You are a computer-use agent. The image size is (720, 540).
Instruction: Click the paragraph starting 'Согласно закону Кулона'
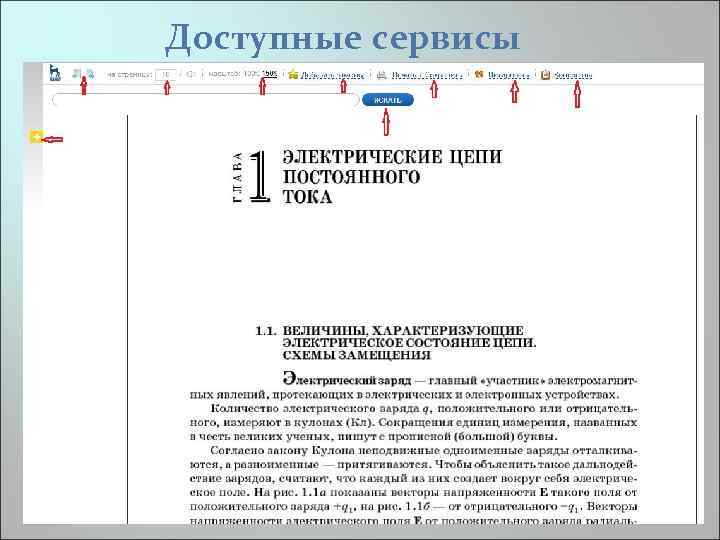tap(413, 485)
